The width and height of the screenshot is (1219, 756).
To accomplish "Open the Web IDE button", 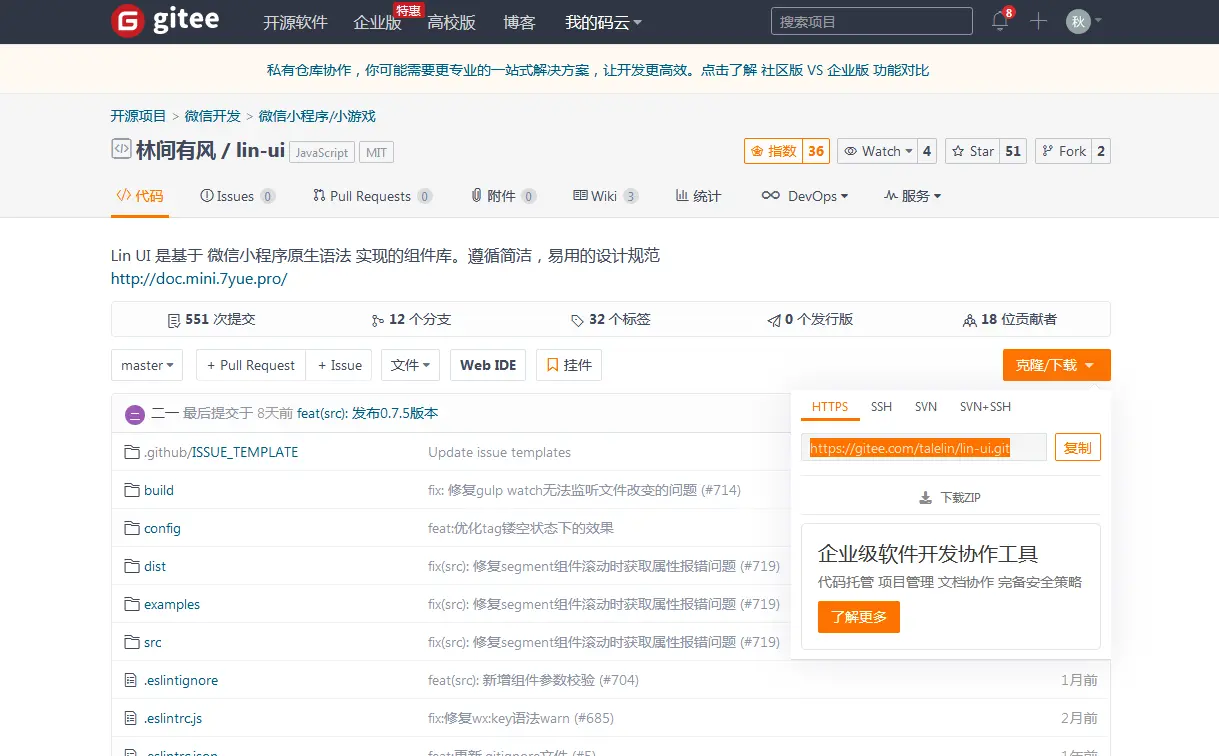I will click(x=488, y=365).
